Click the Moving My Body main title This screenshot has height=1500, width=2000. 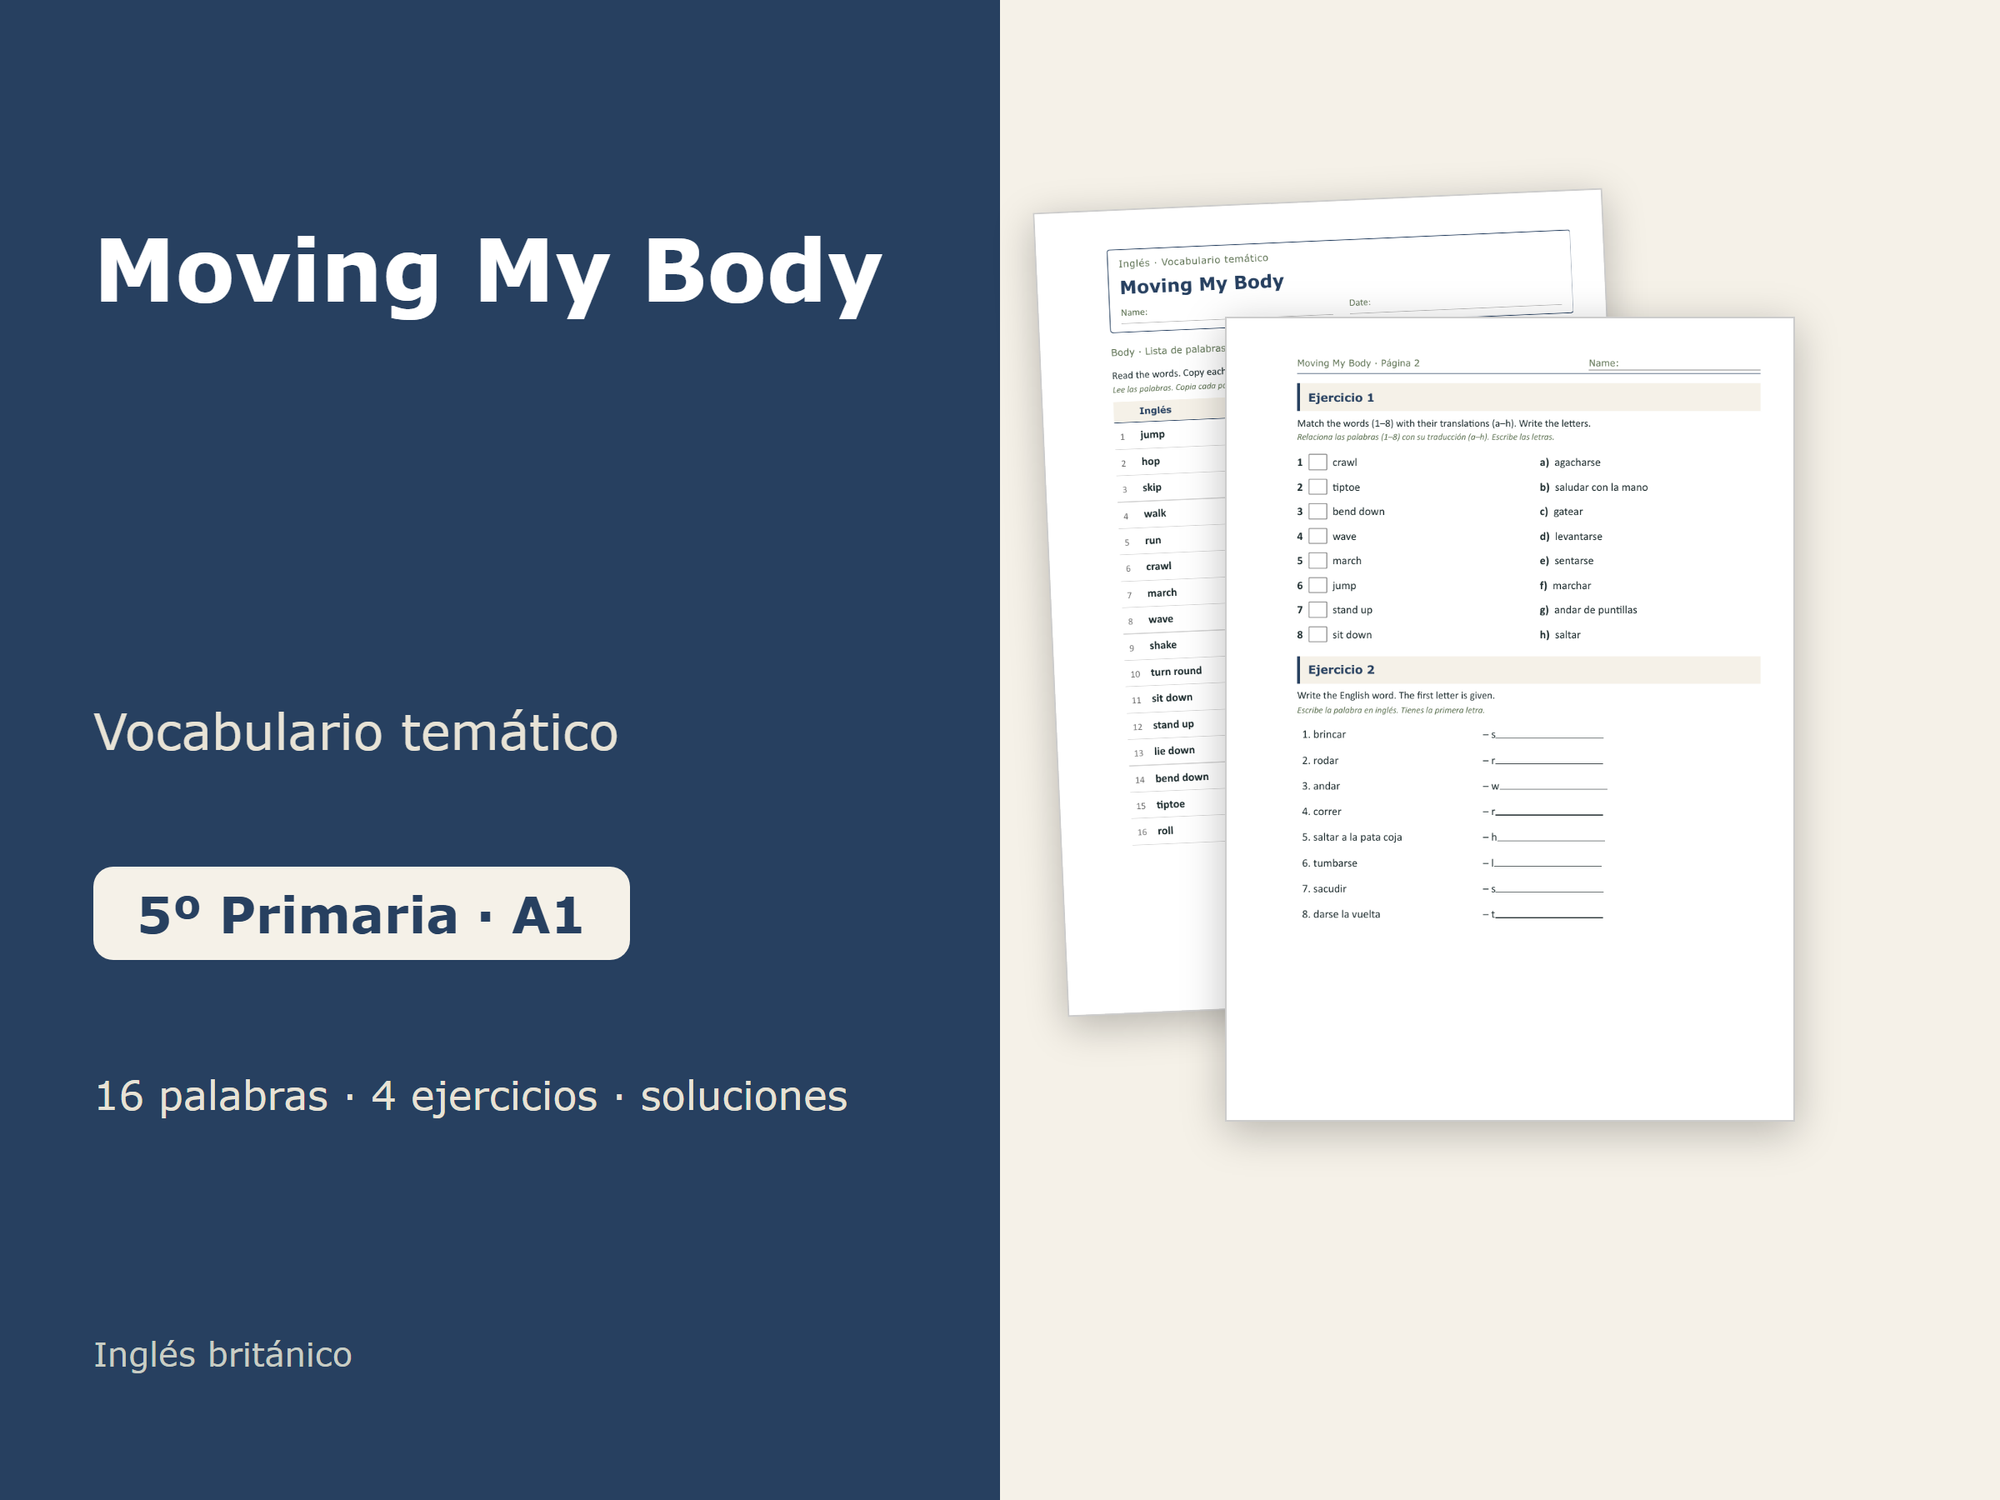(488, 272)
